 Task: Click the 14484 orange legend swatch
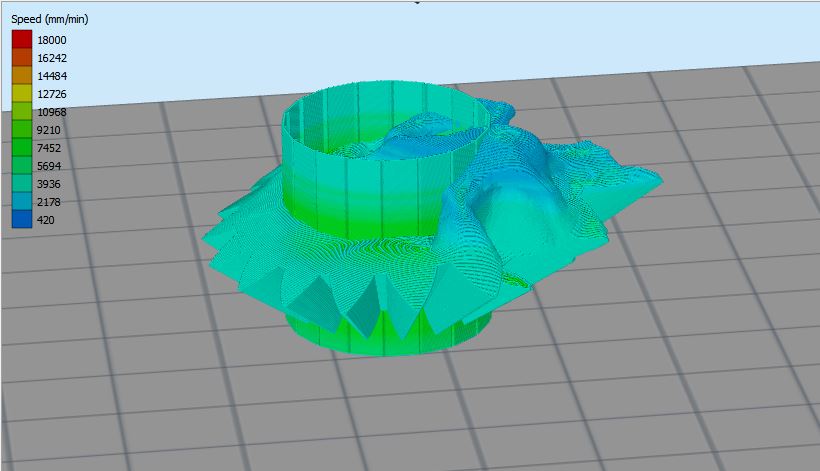(x=22, y=75)
